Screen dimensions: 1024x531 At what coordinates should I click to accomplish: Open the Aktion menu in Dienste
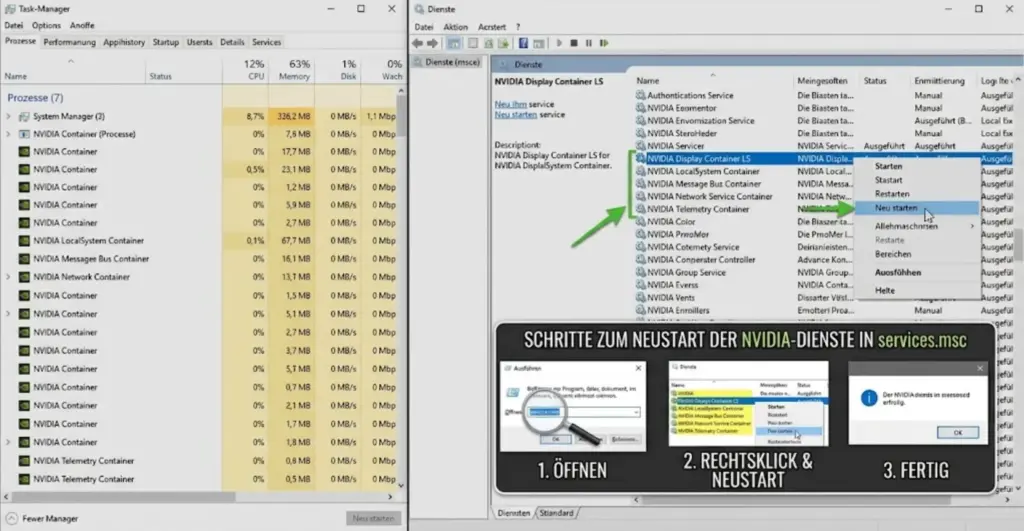pyautogui.click(x=455, y=27)
